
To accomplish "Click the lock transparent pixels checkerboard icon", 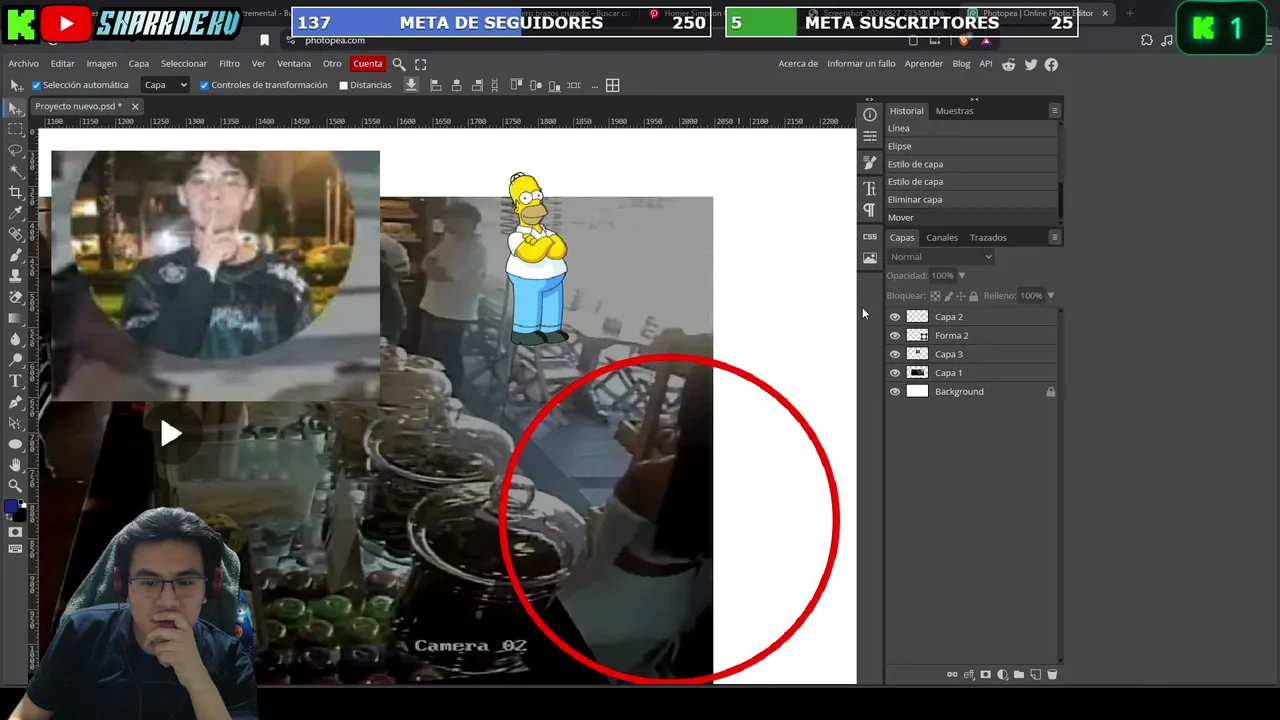I will coord(935,296).
